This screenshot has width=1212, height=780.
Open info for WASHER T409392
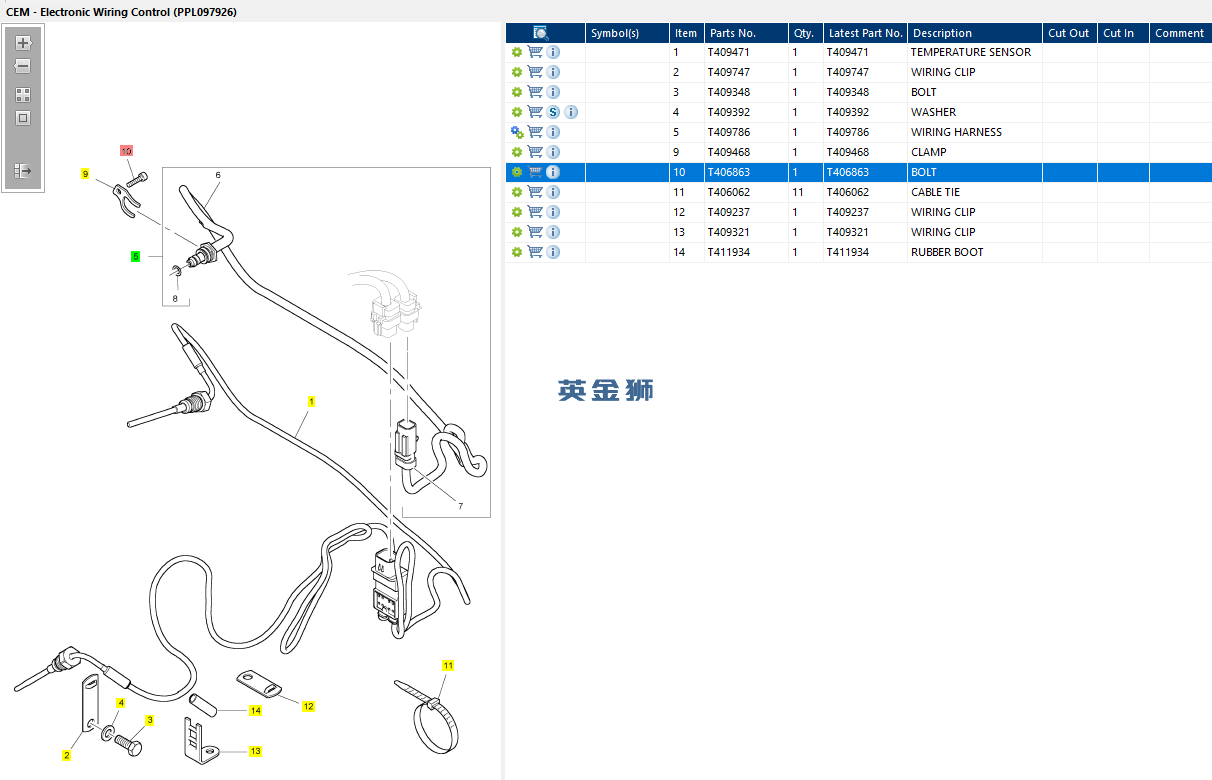point(571,112)
